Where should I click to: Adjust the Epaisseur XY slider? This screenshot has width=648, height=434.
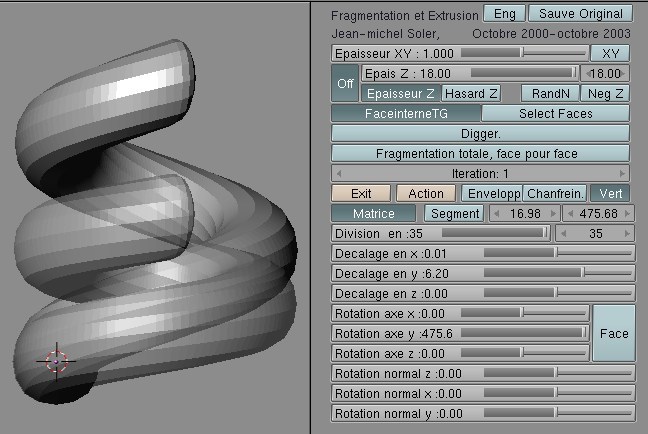(460, 53)
